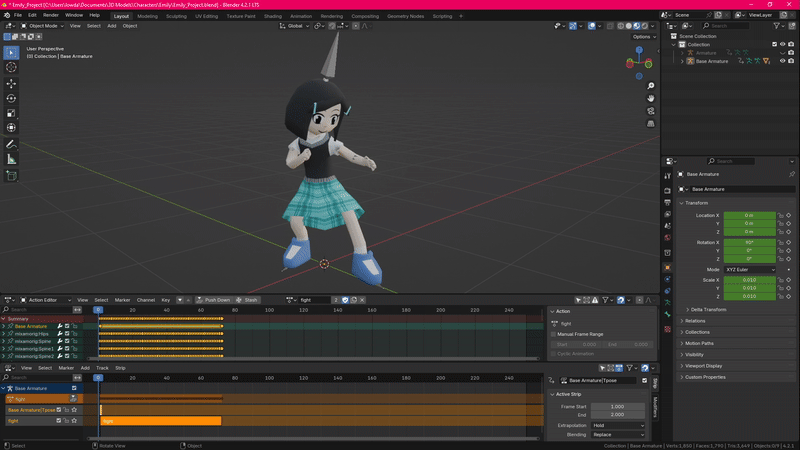Open the Render menu in the top bar

[x=51, y=16]
